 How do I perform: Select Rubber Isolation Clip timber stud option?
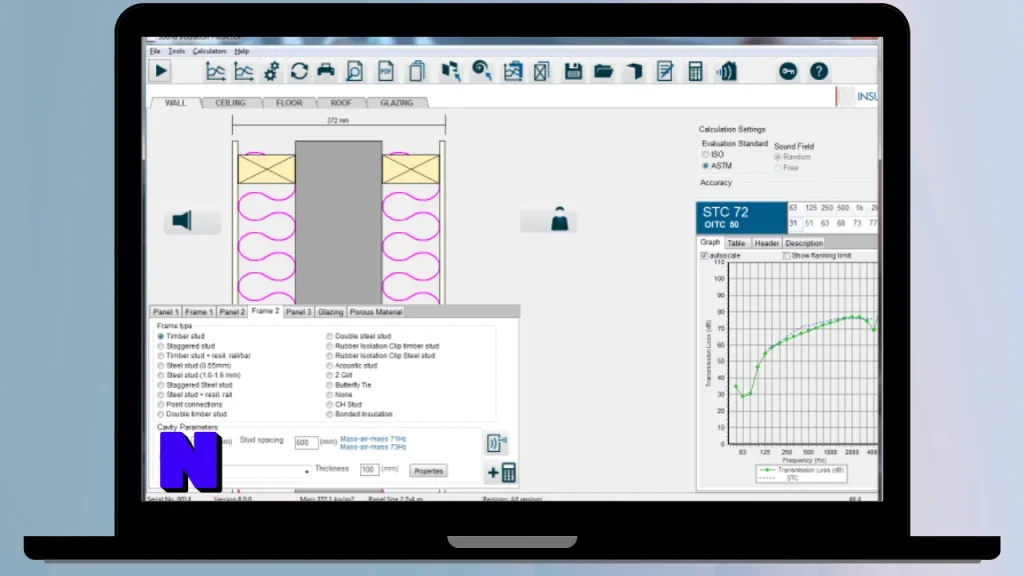click(330, 346)
